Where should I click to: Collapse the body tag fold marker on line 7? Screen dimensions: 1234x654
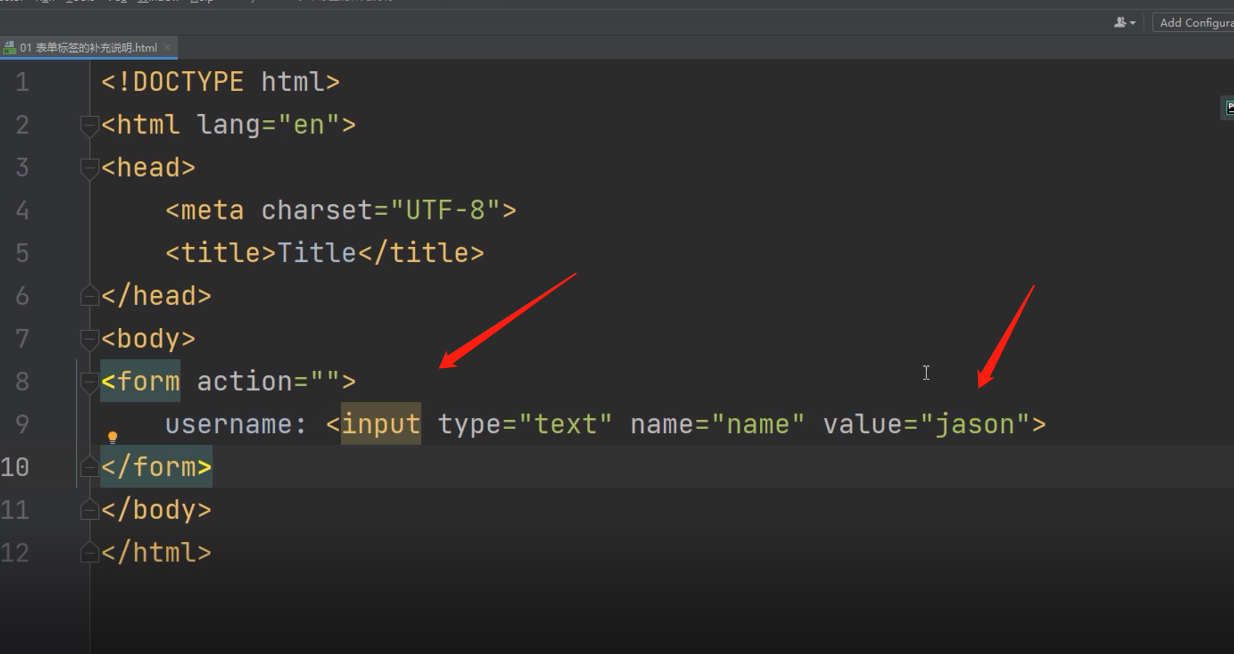pos(89,339)
